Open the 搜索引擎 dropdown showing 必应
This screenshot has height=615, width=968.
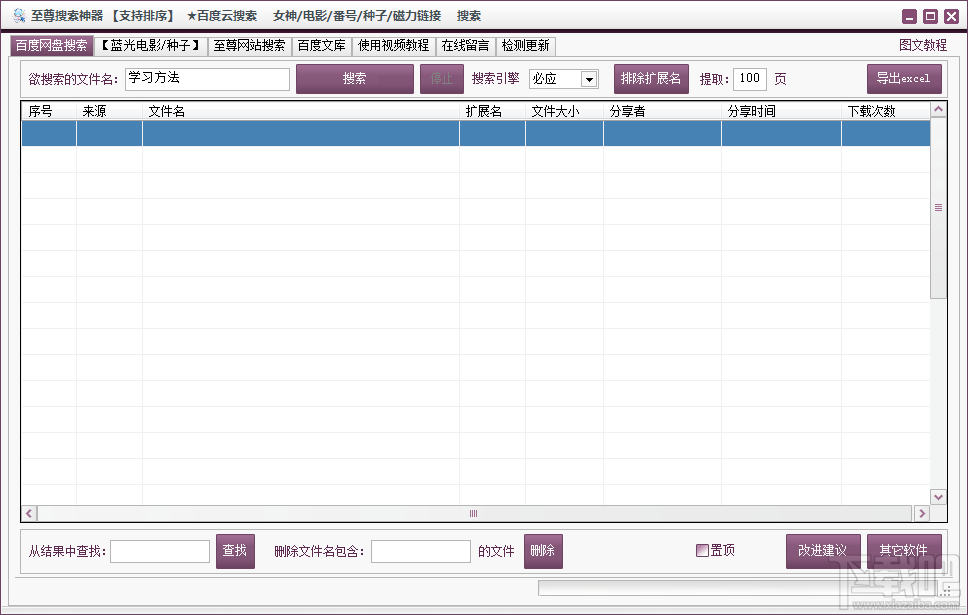click(564, 79)
